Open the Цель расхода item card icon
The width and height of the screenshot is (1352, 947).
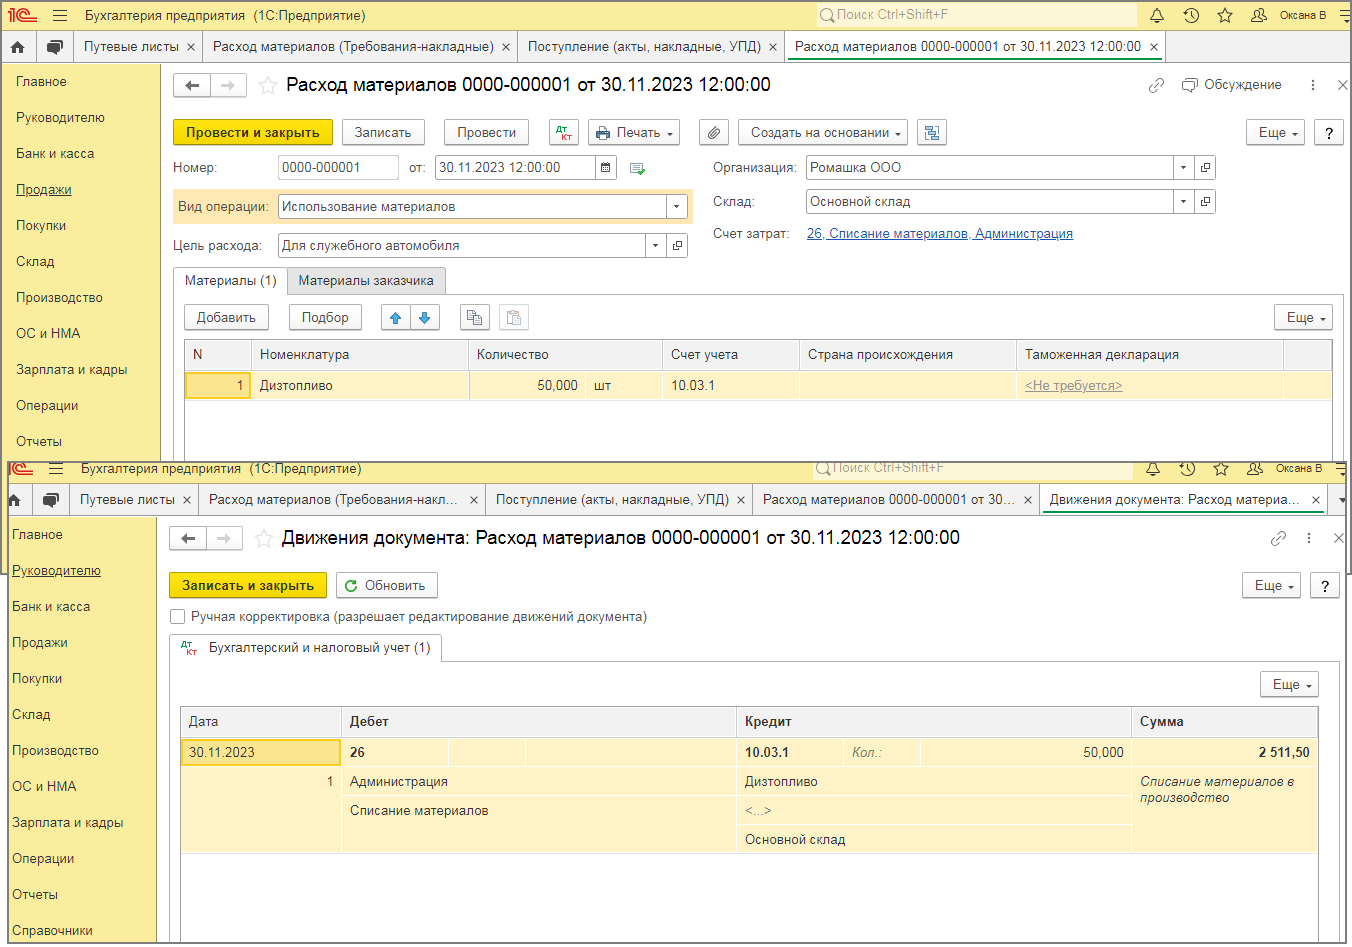click(x=677, y=246)
